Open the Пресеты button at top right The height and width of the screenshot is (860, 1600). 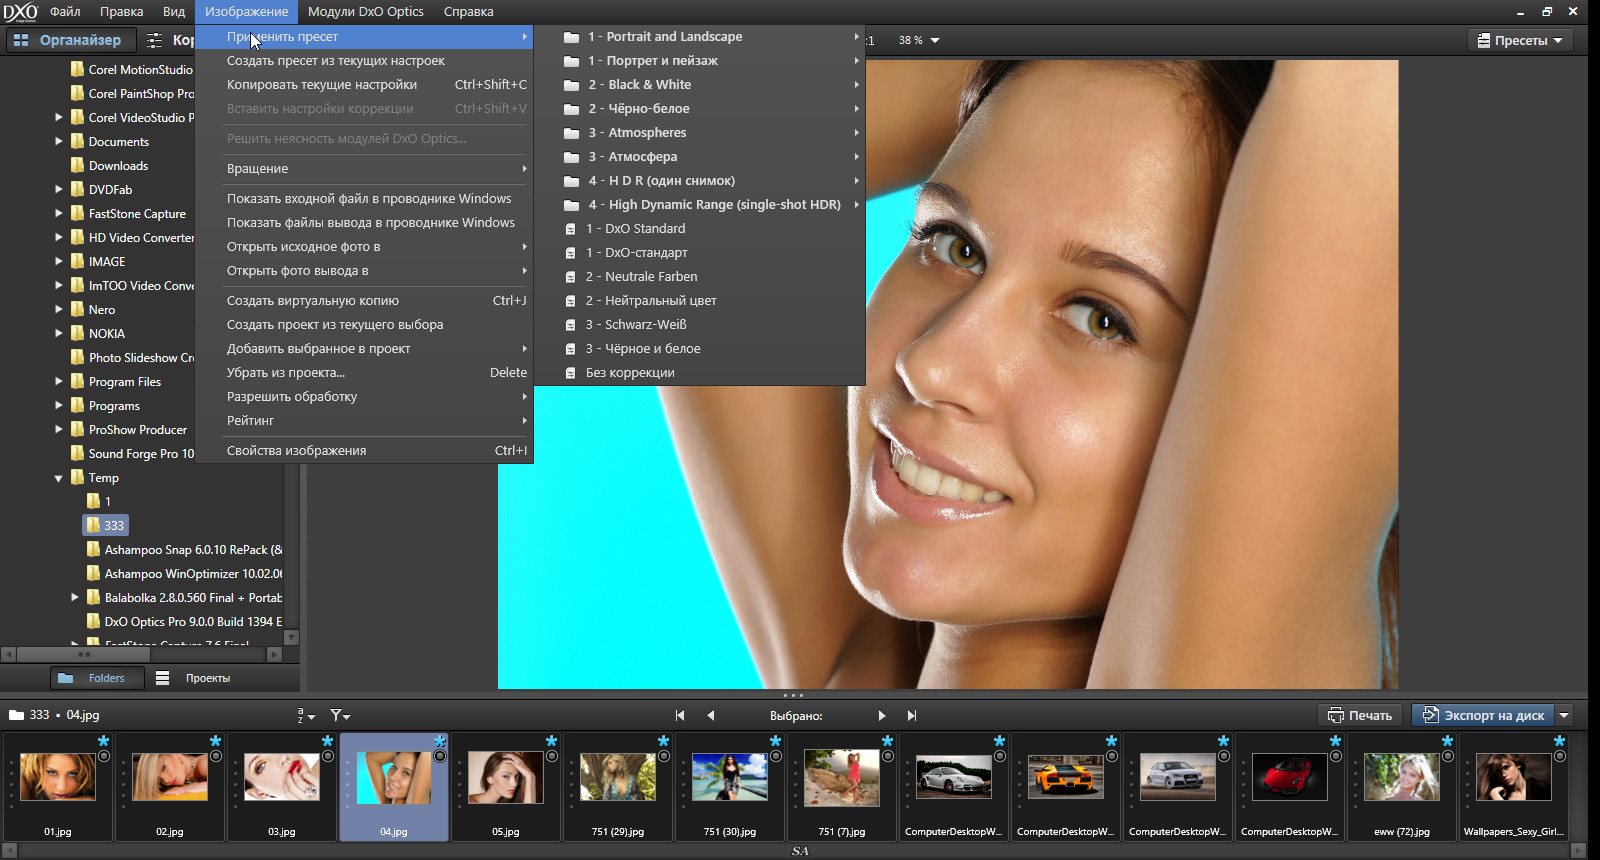pos(1520,41)
